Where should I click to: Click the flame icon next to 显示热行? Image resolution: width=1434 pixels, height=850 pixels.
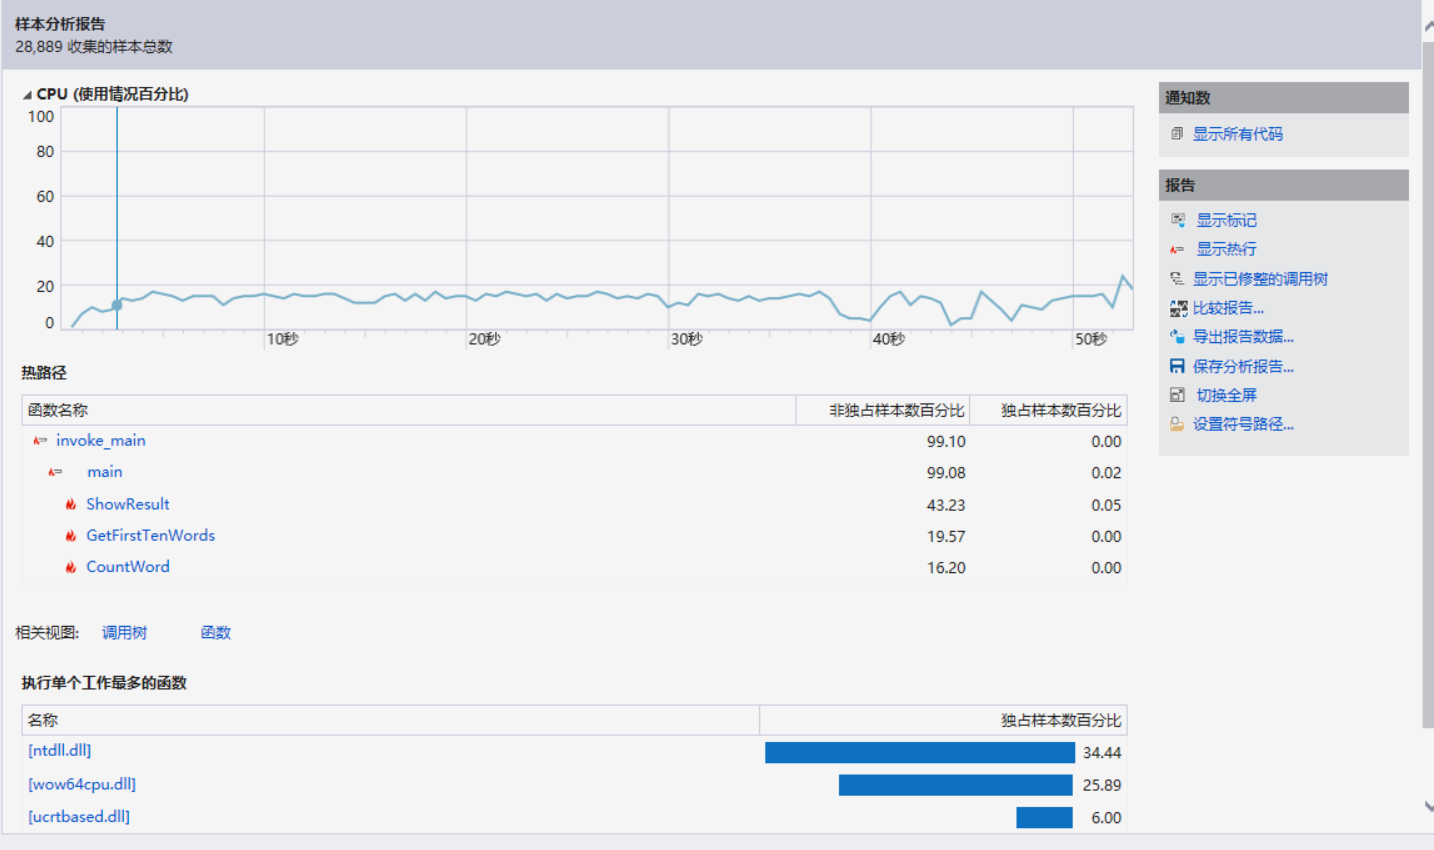(x=1177, y=249)
